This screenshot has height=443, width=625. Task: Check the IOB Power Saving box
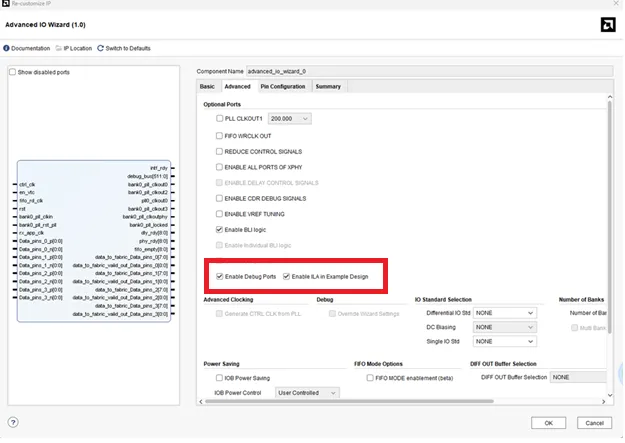click(x=220, y=378)
